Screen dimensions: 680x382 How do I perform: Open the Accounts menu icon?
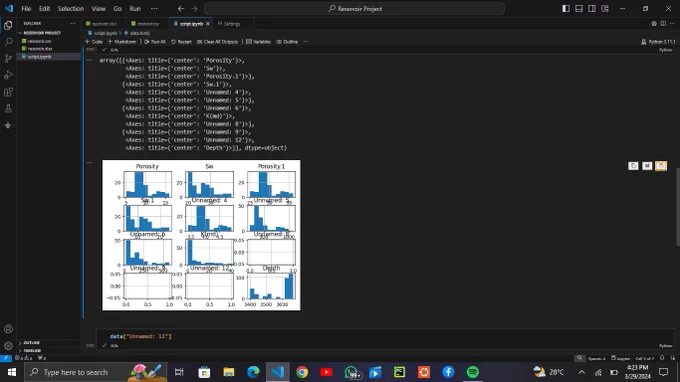click(x=8, y=329)
